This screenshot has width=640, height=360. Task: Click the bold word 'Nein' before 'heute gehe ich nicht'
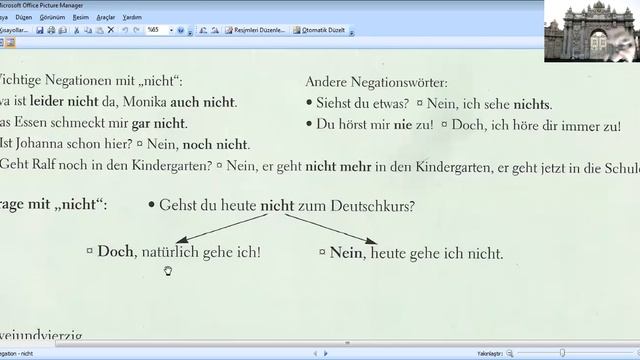point(346,253)
